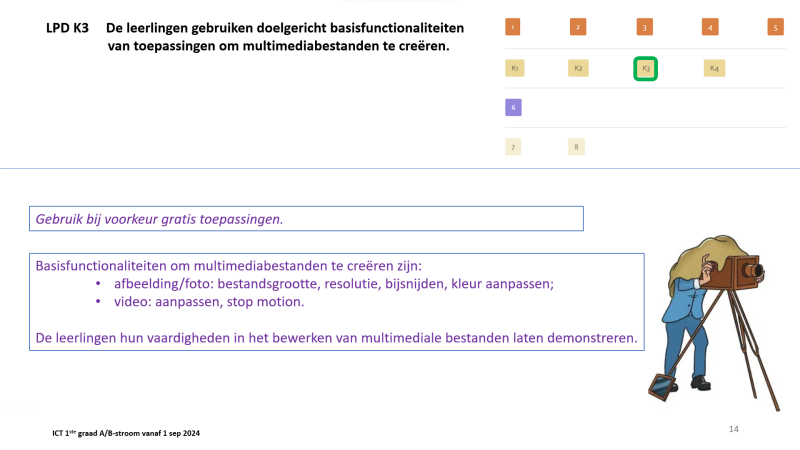Click the slide page number 14
This screenshot has height=450, width=800.
[x=734, y=428]
